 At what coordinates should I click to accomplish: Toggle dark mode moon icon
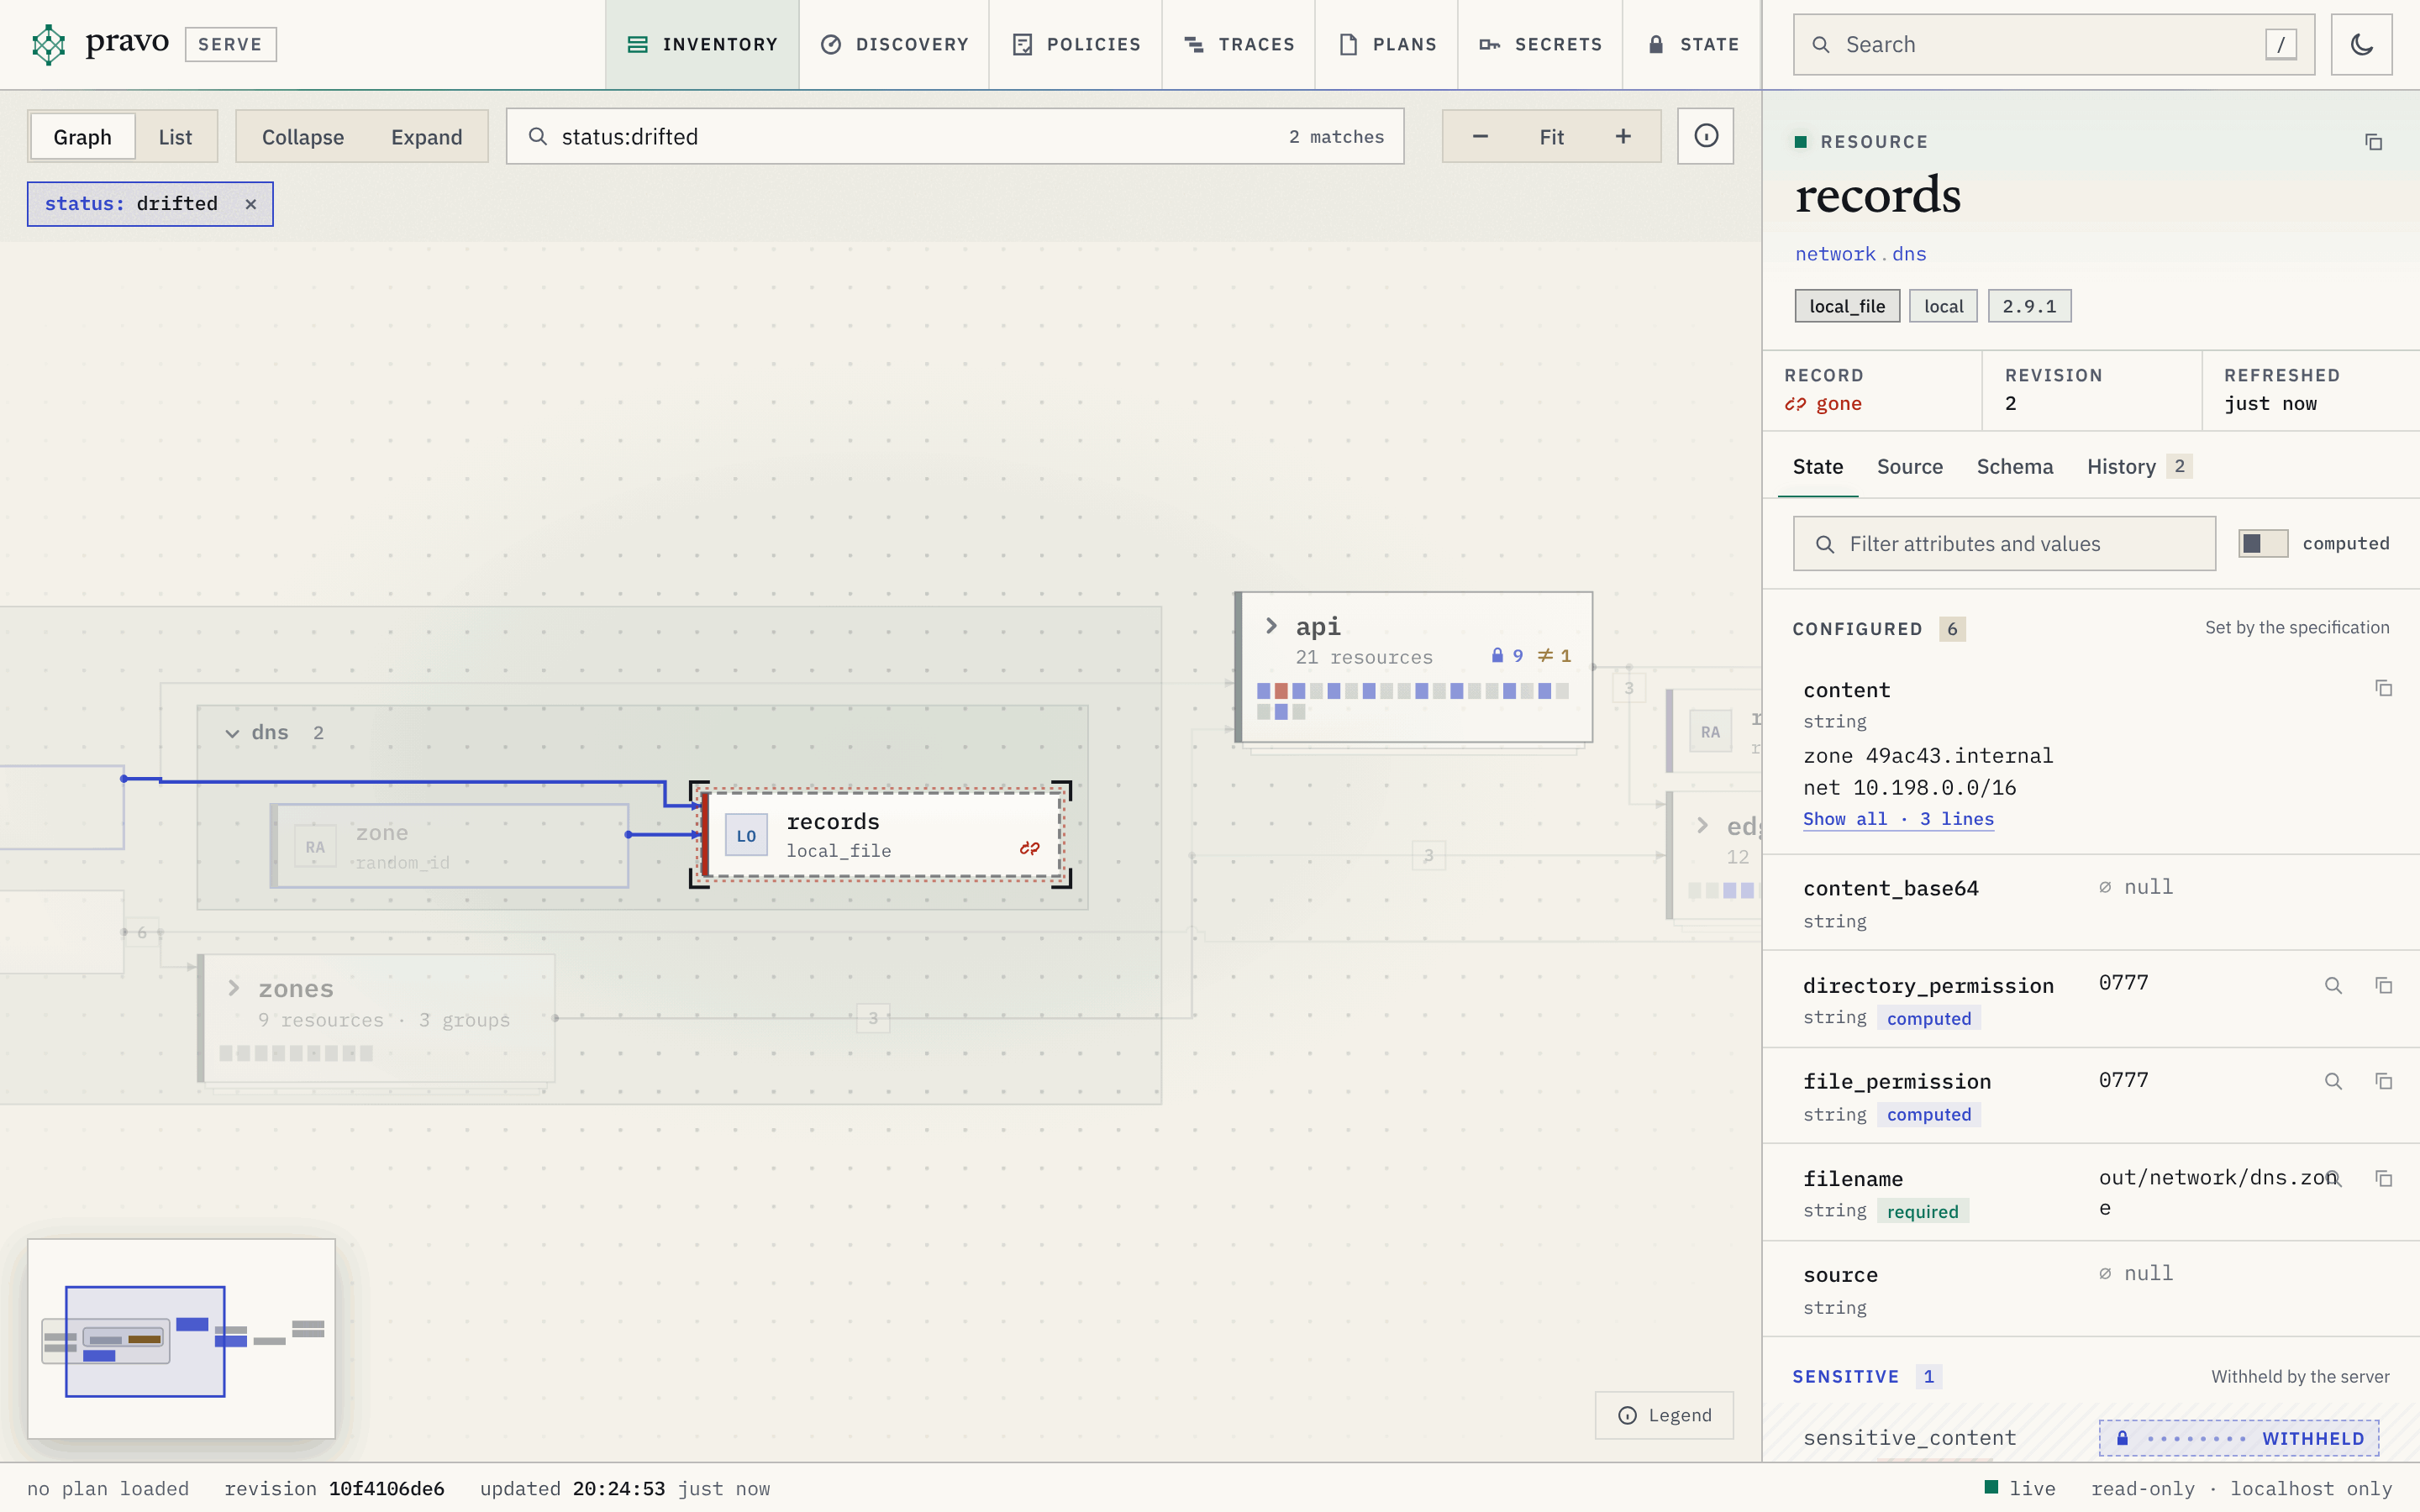point(2361,44)
